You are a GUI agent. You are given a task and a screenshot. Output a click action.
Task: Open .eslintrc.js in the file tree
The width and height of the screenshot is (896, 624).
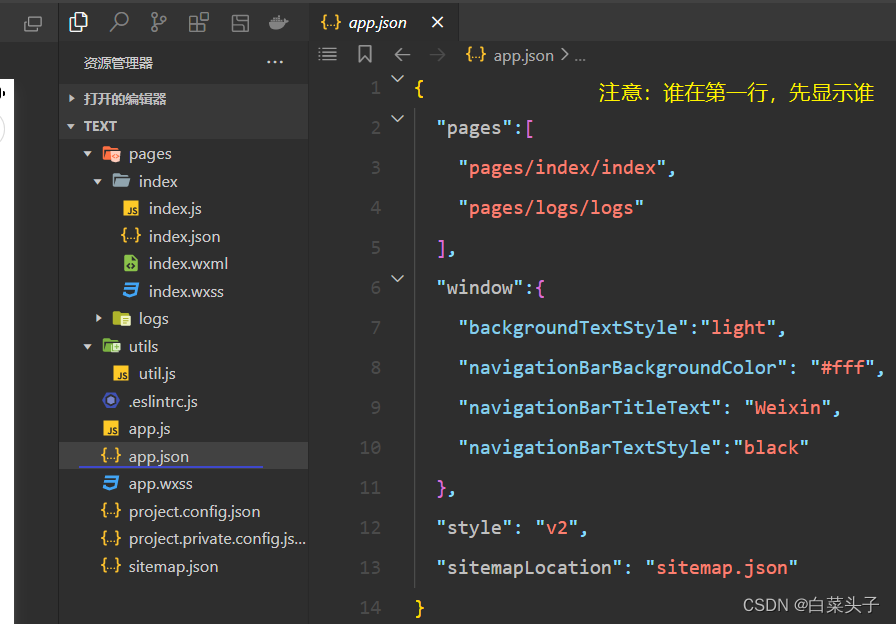163,402
